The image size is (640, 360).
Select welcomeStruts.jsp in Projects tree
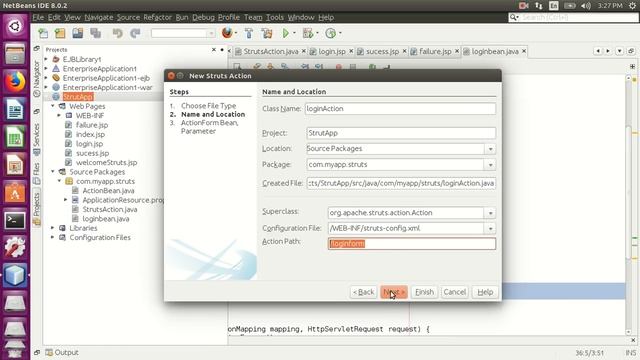[x=107, y=162]
